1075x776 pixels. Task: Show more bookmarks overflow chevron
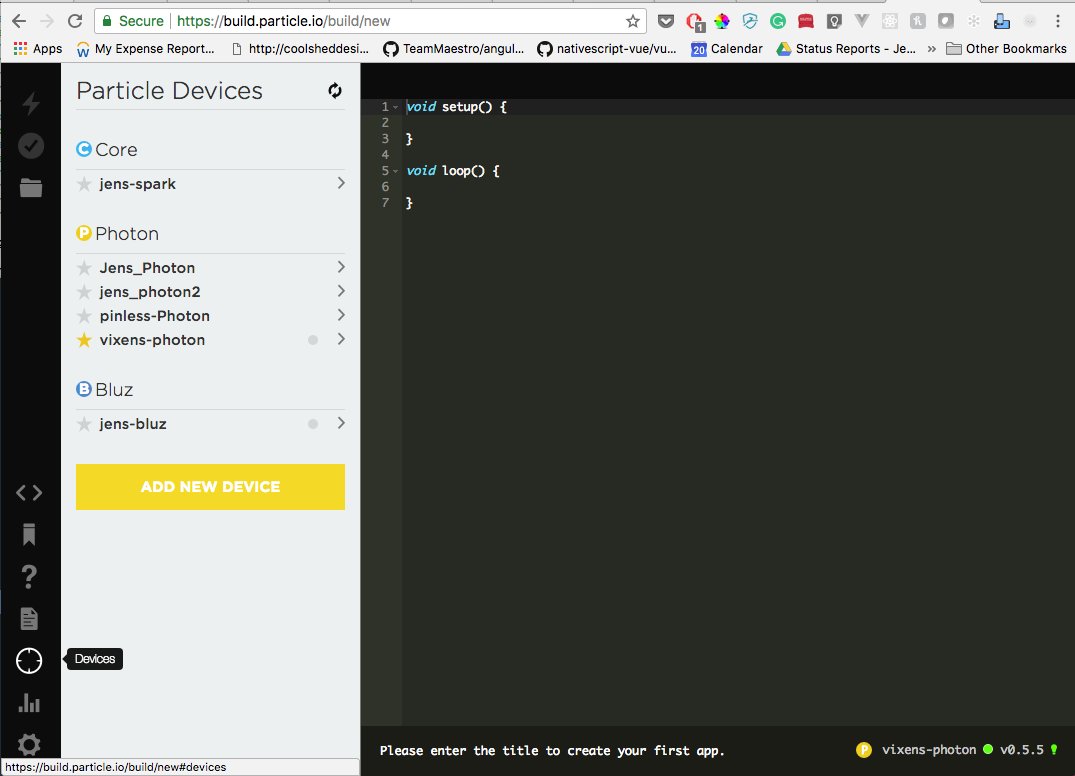pos(931,49)
